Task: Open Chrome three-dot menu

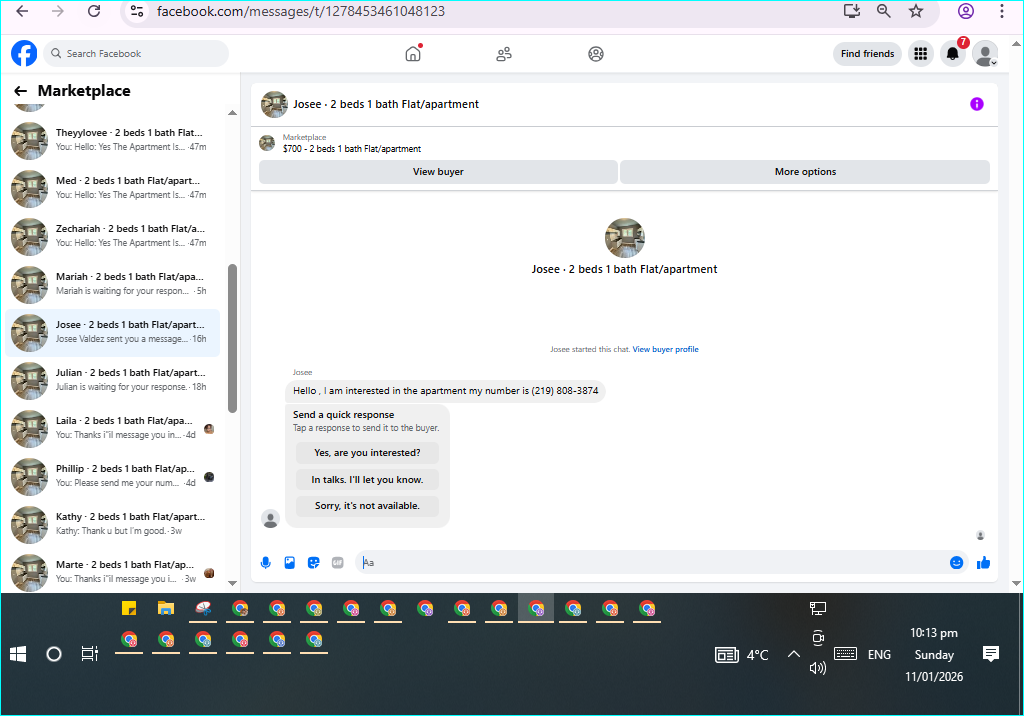Action: point(1002,11)
